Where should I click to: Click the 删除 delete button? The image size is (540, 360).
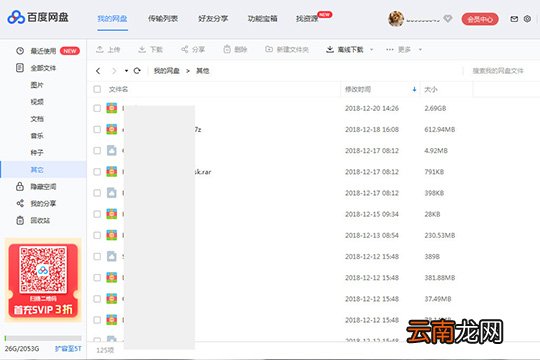tap(236, 50)
